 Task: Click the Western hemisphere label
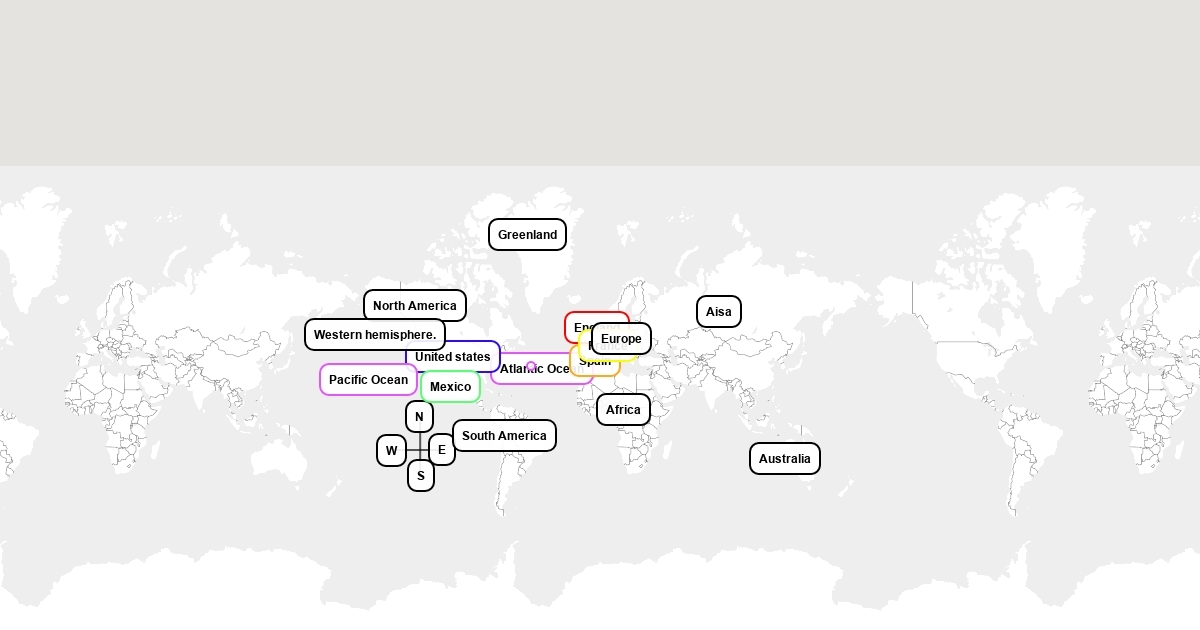tap(375, 335)
